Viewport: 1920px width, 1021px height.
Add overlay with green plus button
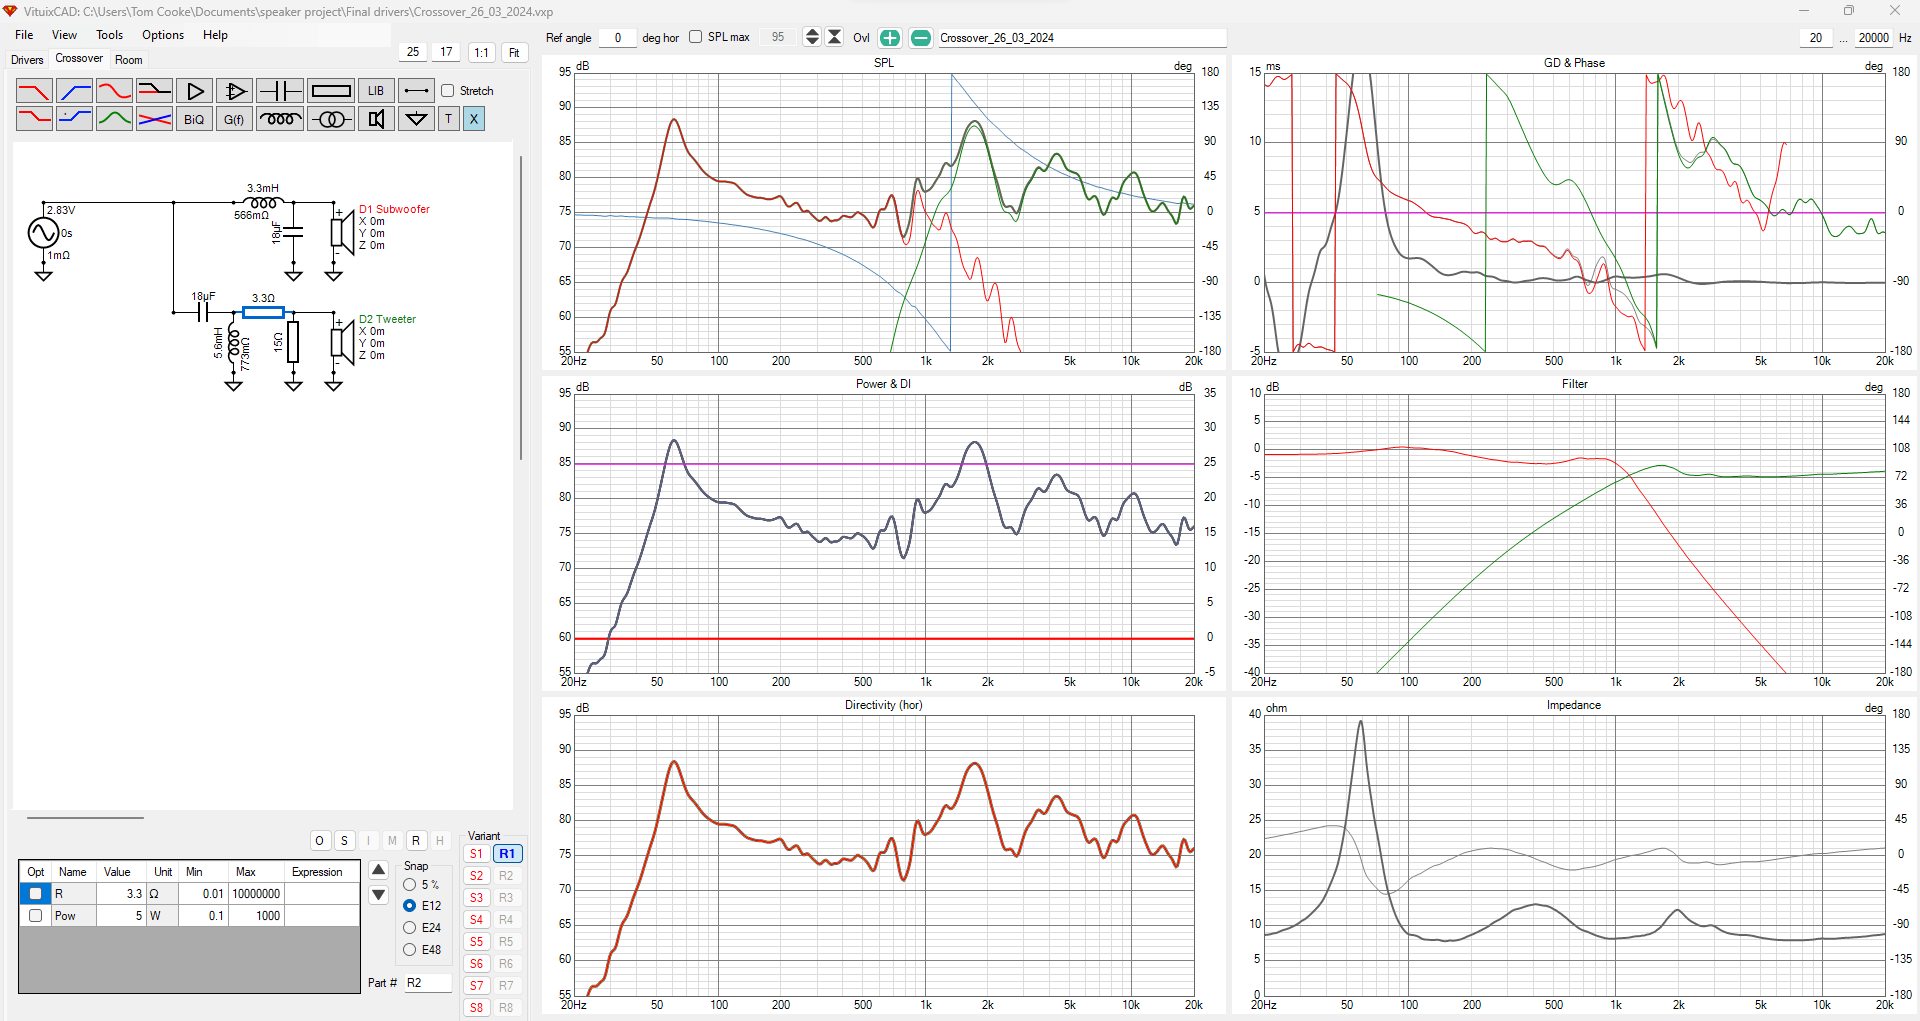pos(889,38)
